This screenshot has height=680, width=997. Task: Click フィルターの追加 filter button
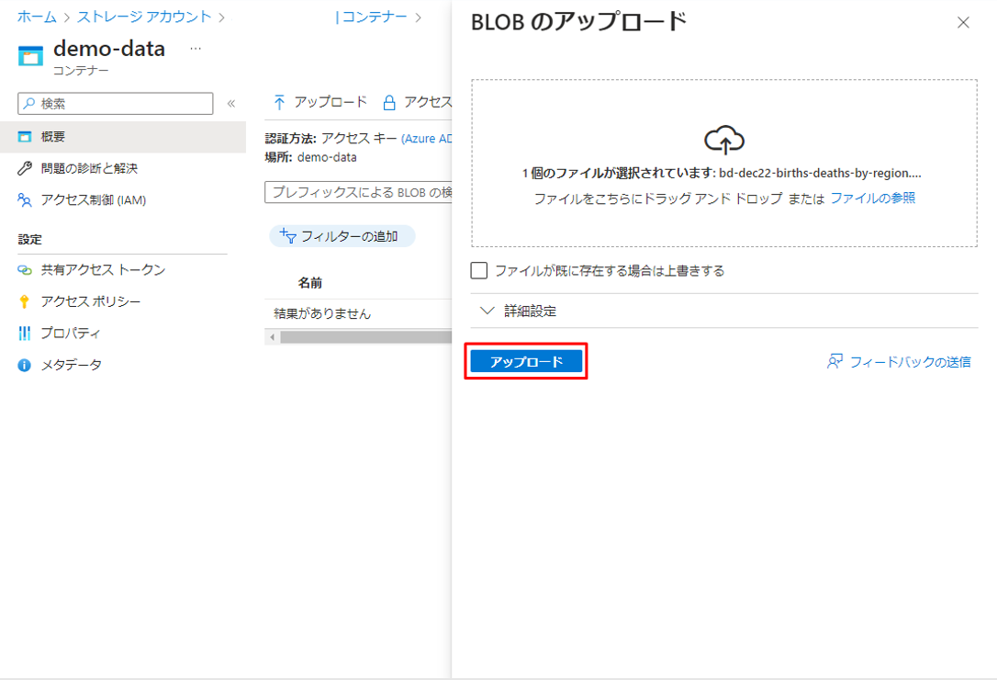pos(342,236)
